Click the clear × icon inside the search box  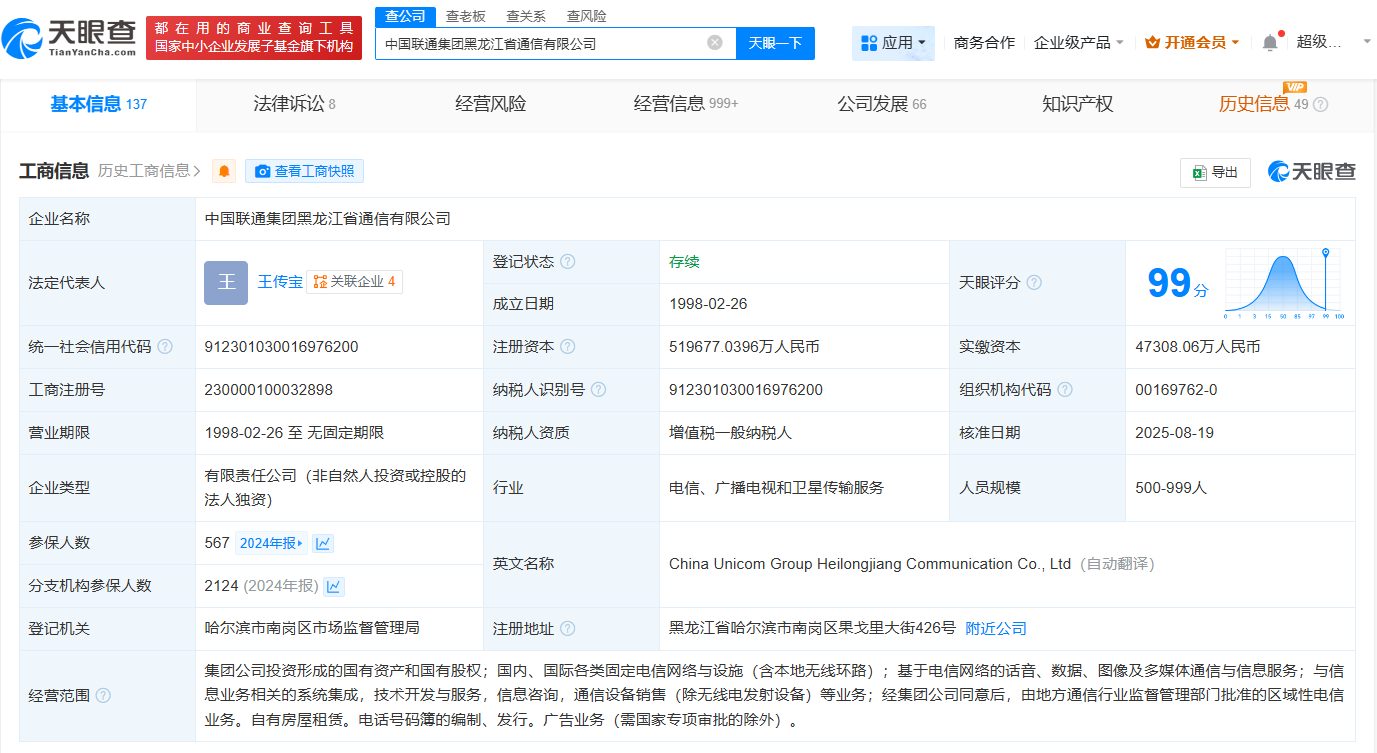tap(714, 43)
